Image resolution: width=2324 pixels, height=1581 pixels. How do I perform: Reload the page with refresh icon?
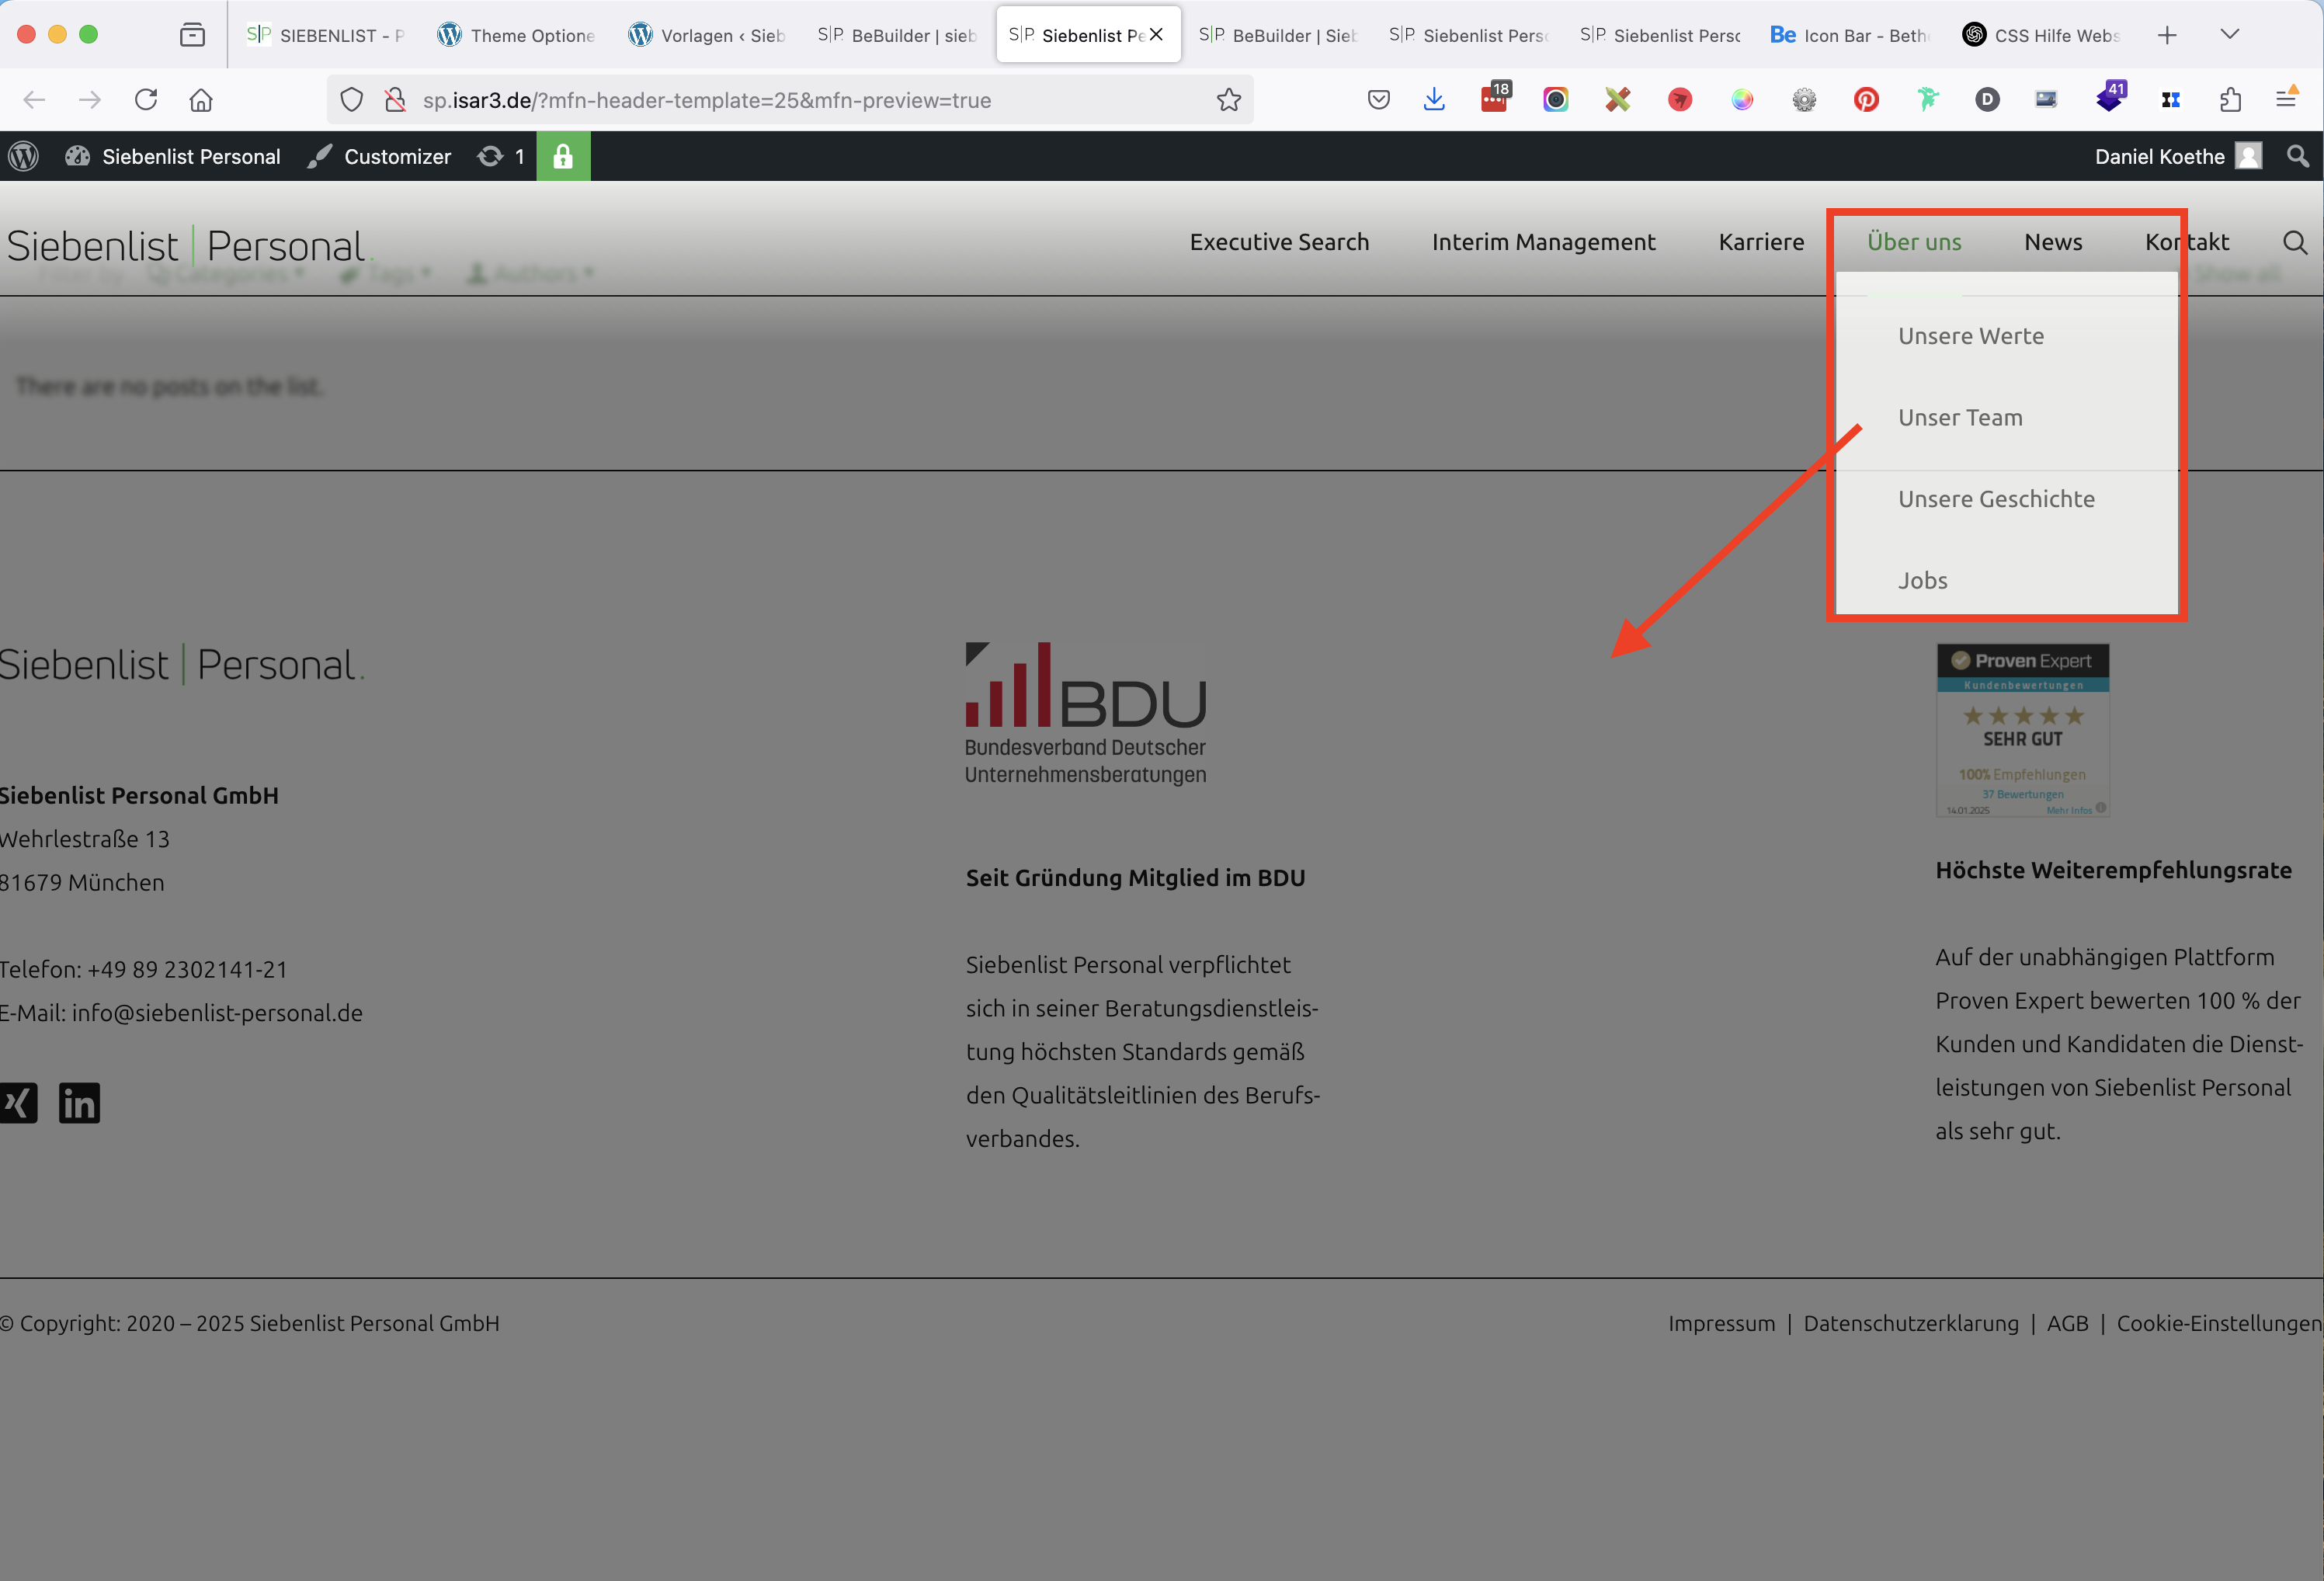point(146,99)
